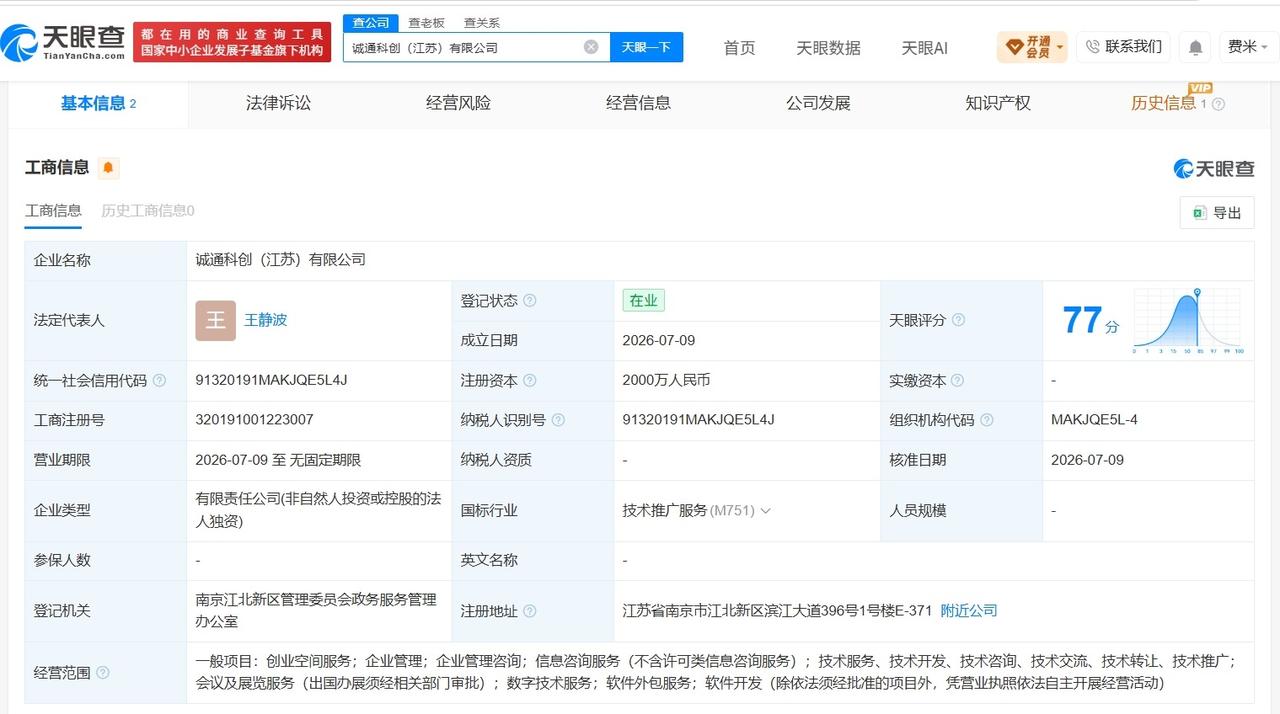Click the notification bell icon
This screenshot has width=1280, height=714.
(x=1195, y=47)
